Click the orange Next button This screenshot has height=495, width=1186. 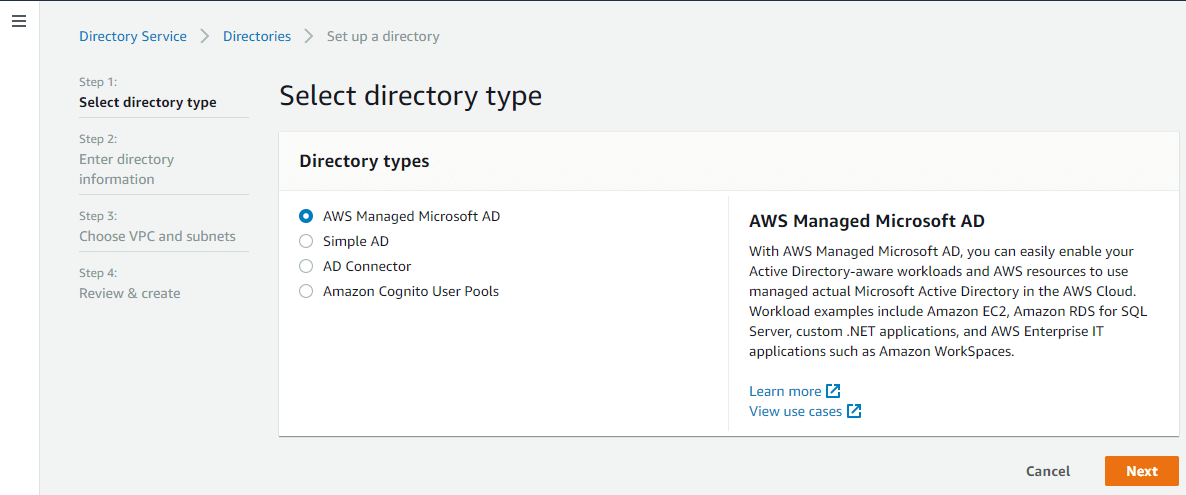pos(1141,471)
